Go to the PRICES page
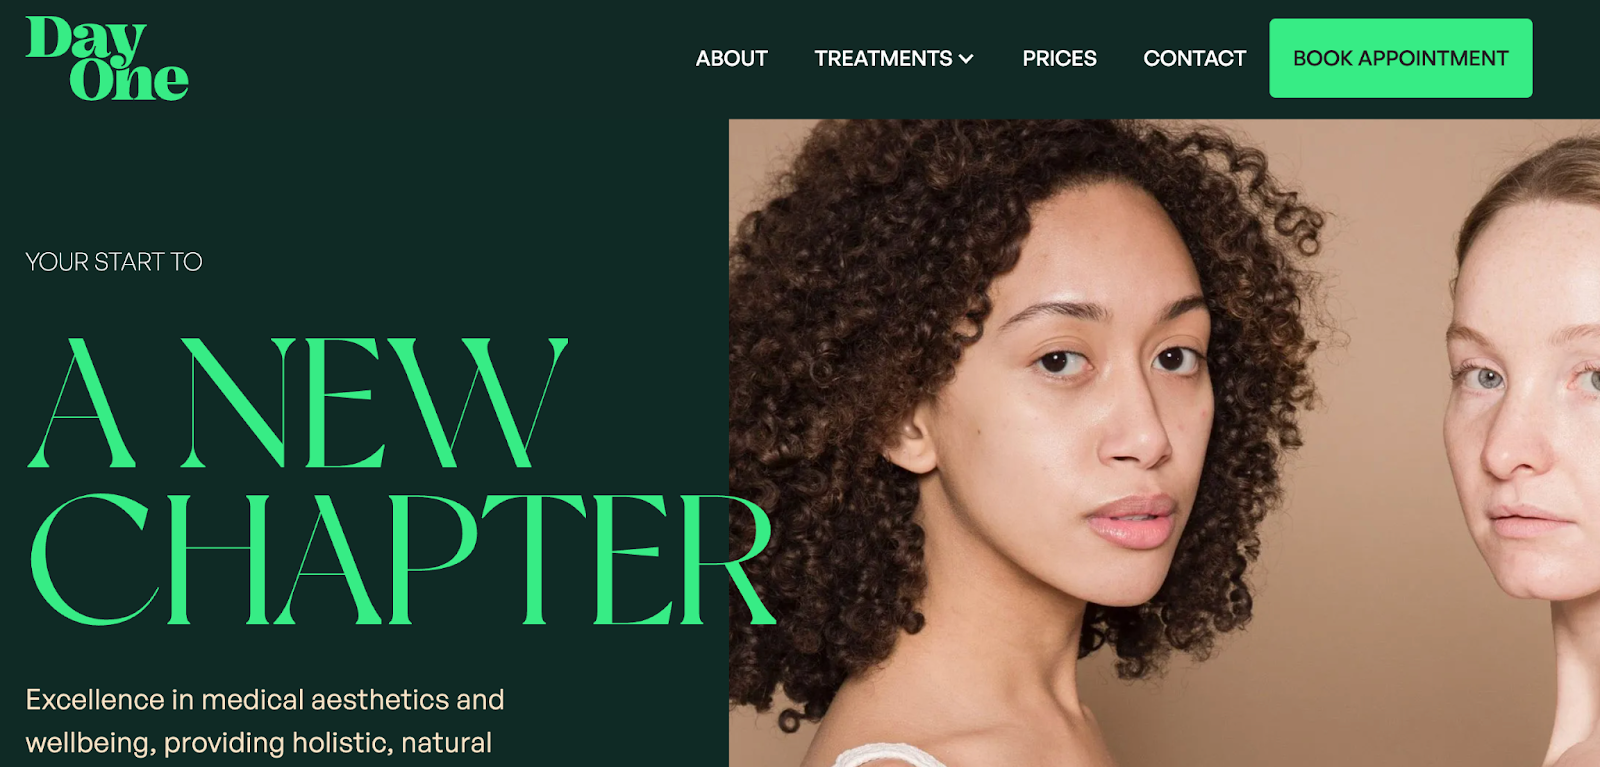The width and height of the screenshot is (1600, 767). [x=1059, y=58]
